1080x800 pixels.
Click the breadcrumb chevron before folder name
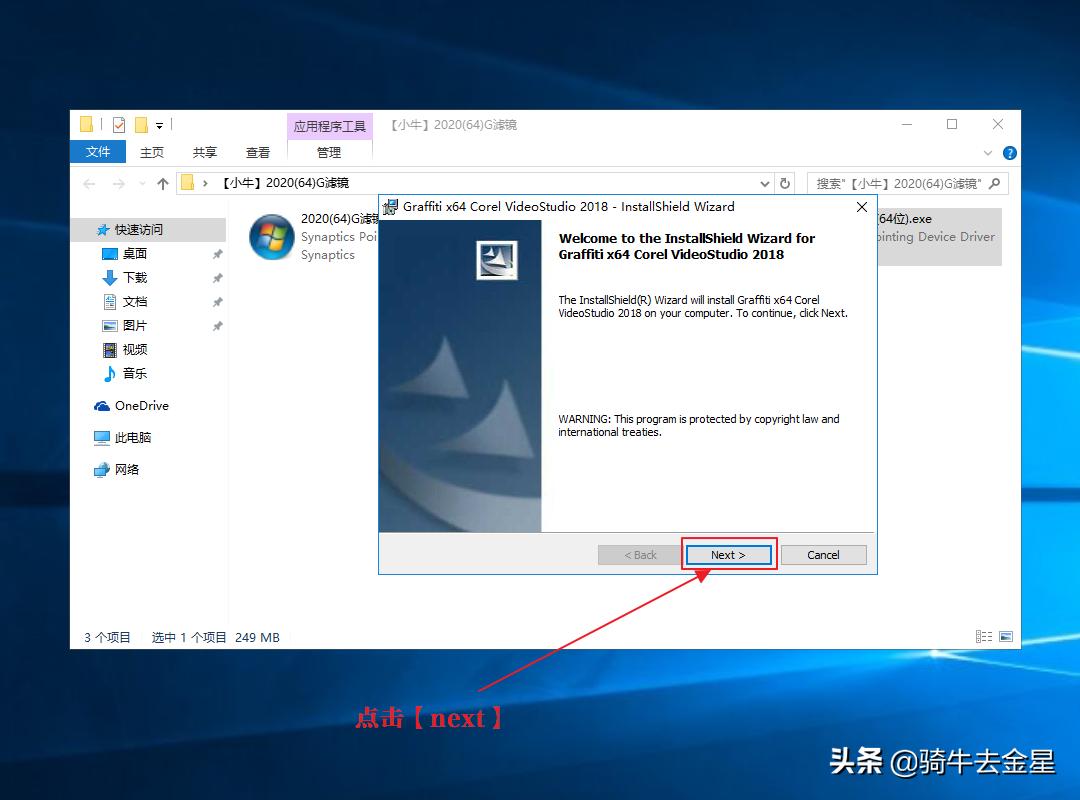[205, 183]
